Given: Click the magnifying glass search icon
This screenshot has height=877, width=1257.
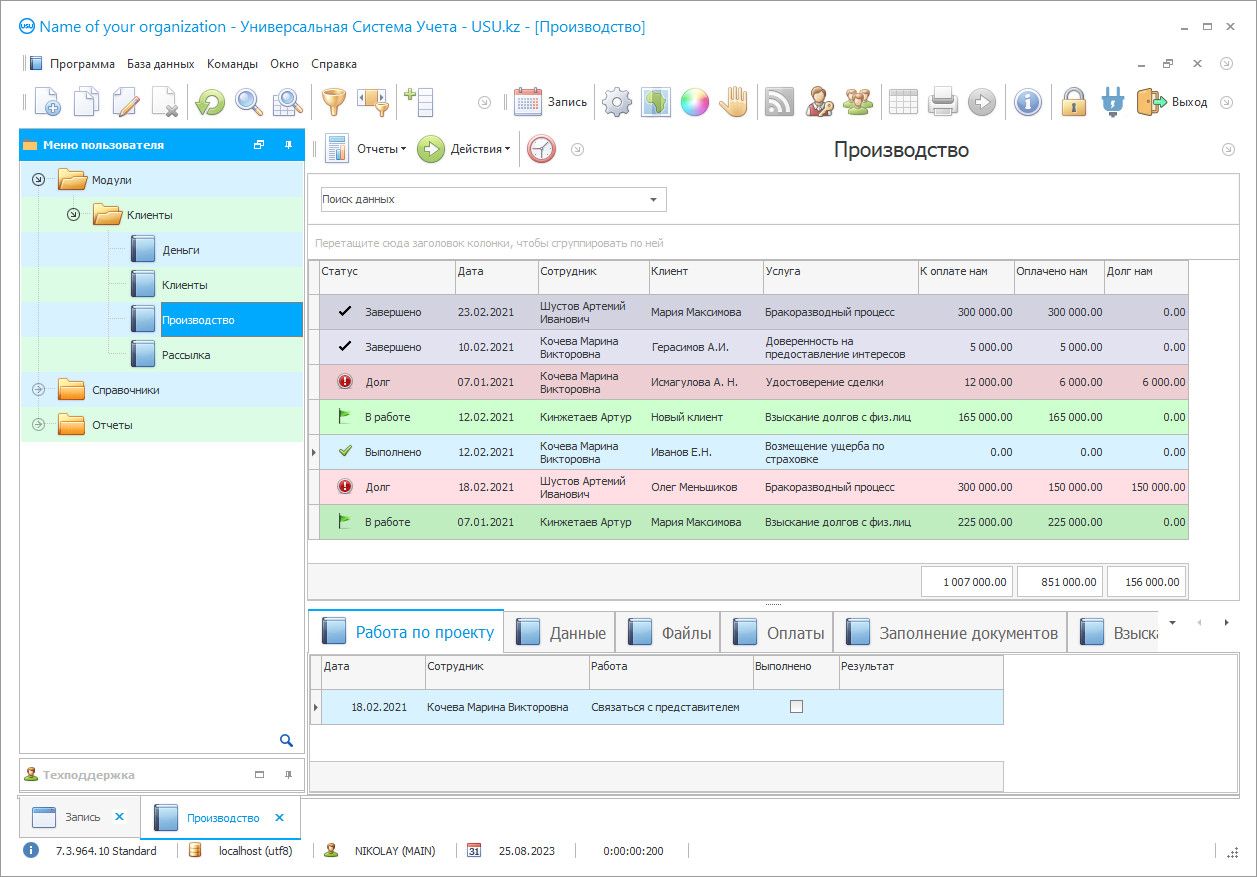Looking at the screenshot, I should point(249,102).
